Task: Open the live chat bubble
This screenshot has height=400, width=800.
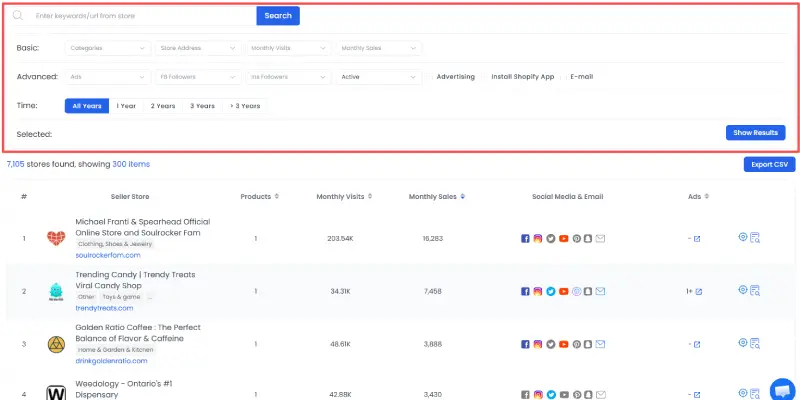Action: coord(783,390)
